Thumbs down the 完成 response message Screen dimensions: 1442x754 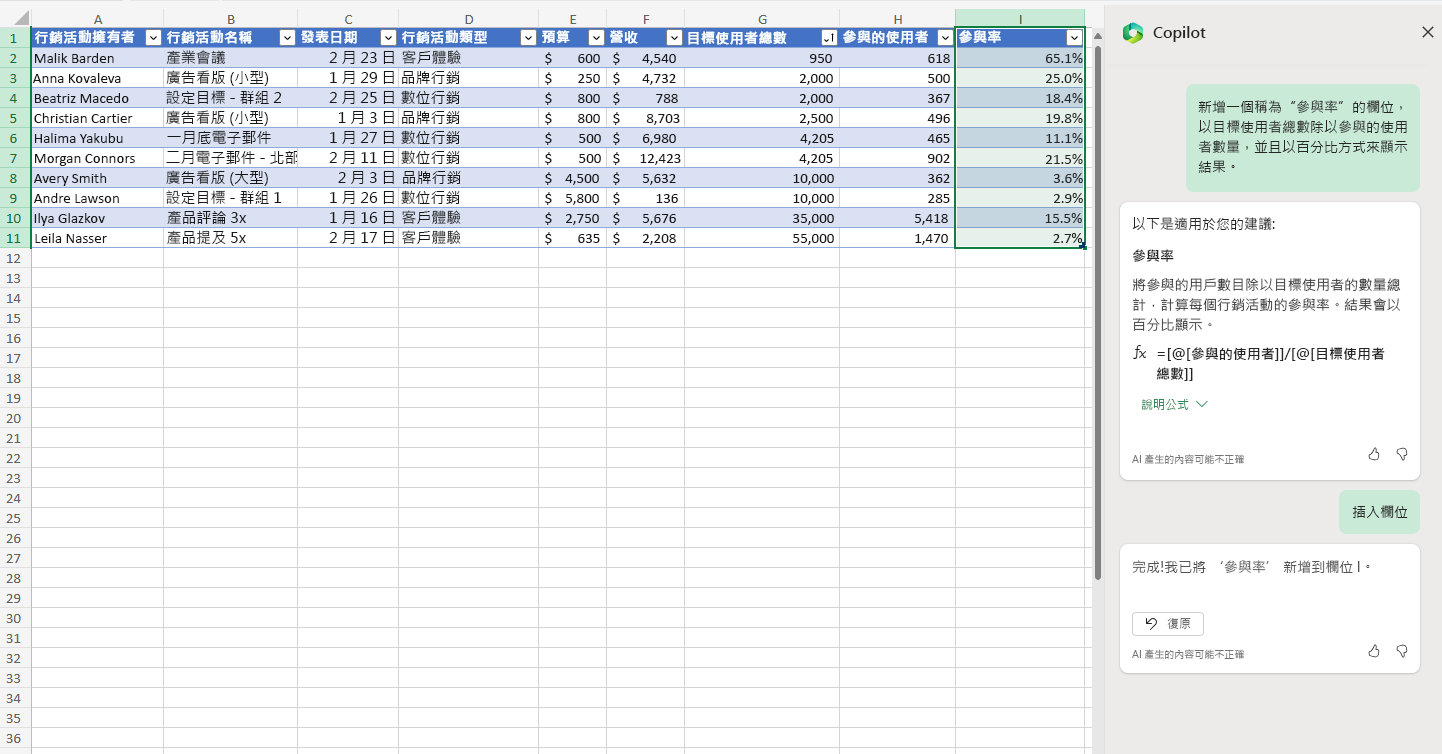pyautogui.click(x=1402, y=651)
